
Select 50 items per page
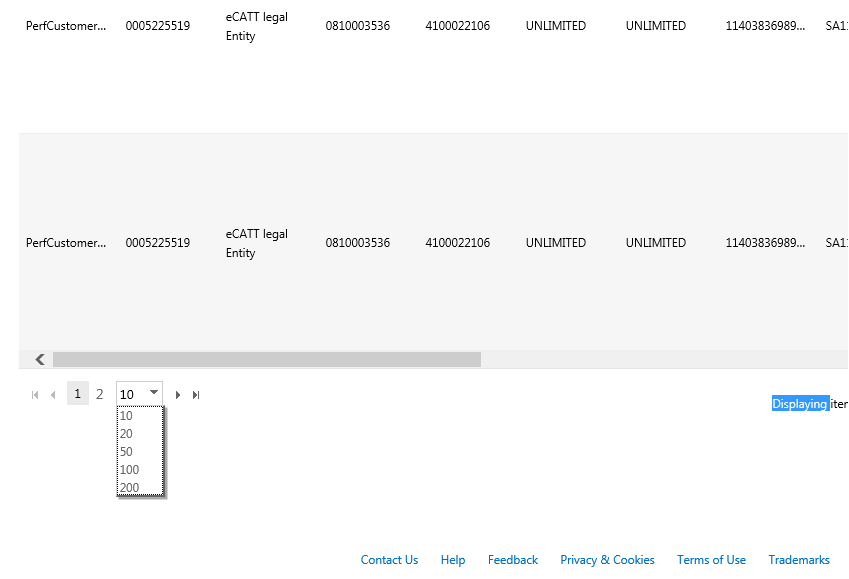click(126, 452)
